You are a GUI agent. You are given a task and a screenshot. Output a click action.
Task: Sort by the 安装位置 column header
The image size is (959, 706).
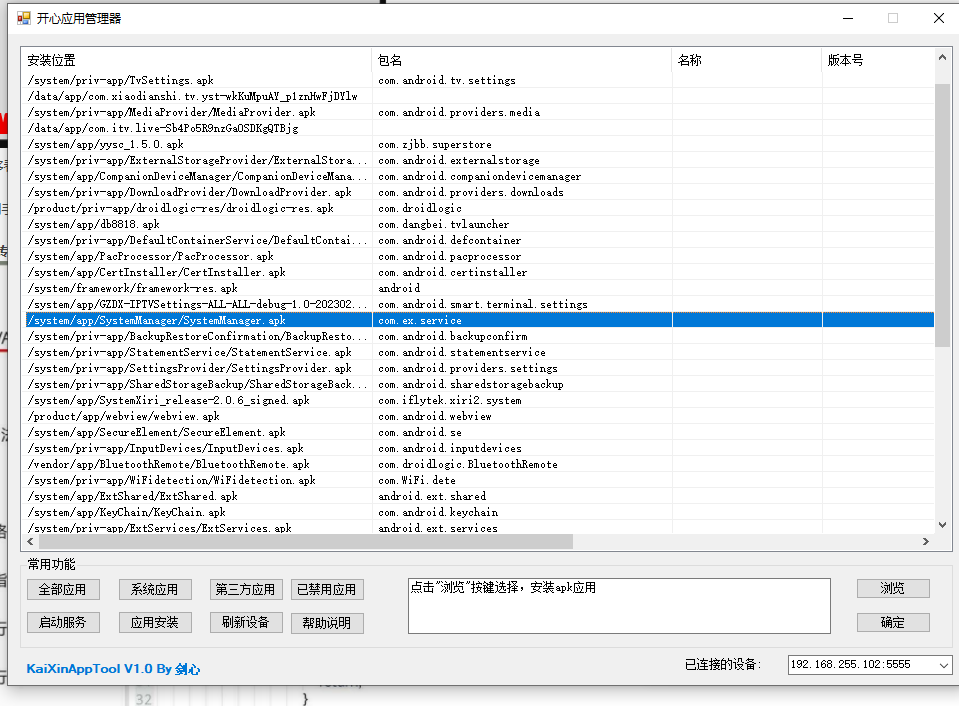[x=196, y=60]
